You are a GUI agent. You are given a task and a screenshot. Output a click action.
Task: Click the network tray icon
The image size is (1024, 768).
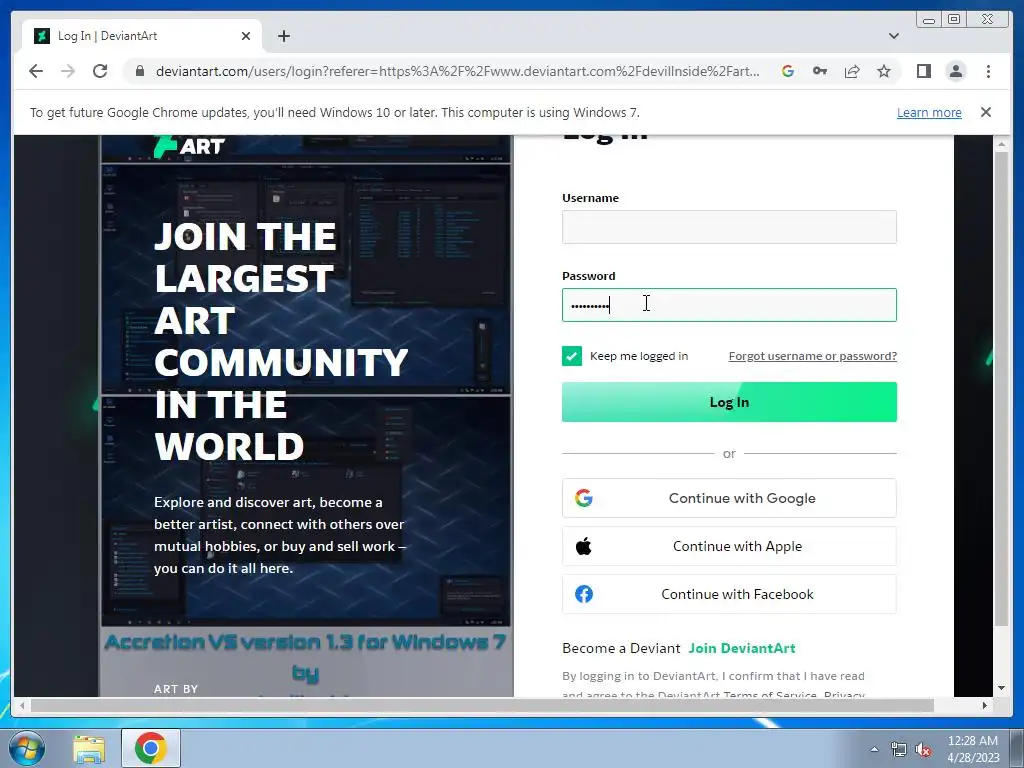(899, 750)
